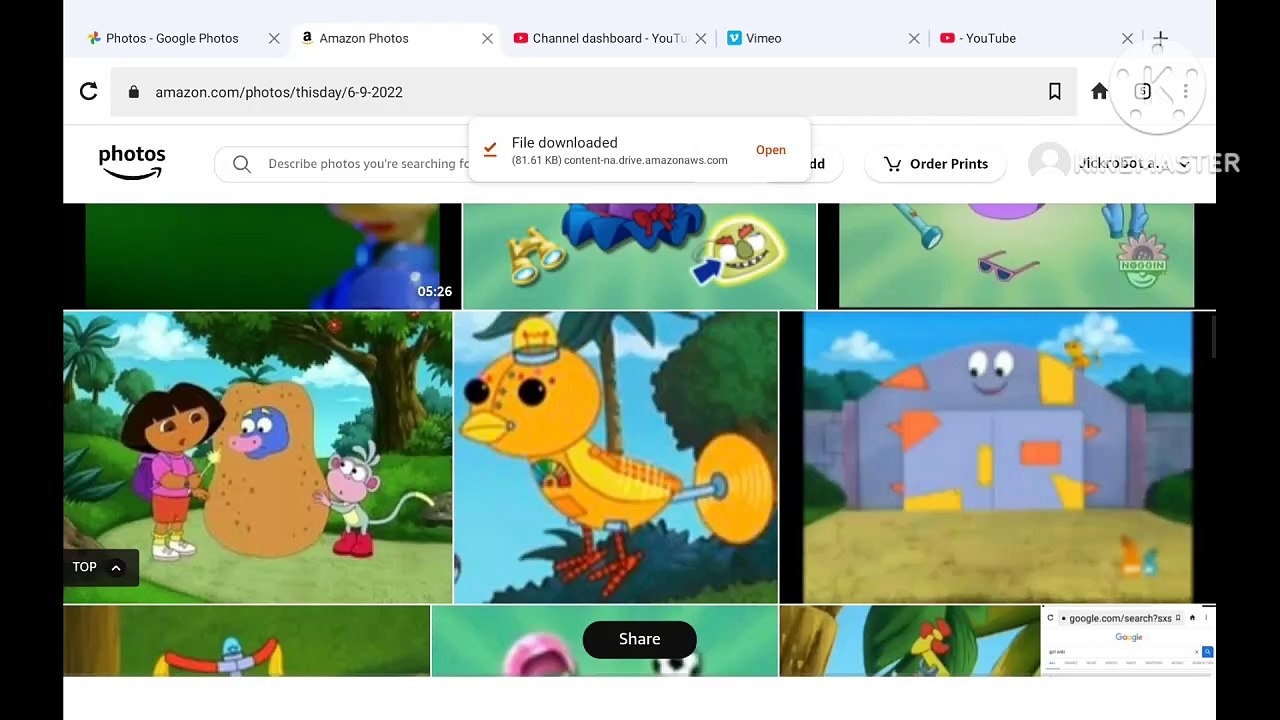This screenshot has width=1280, height=720.
Task: Click the Order Prints cart icon
Action: point(893,164)
